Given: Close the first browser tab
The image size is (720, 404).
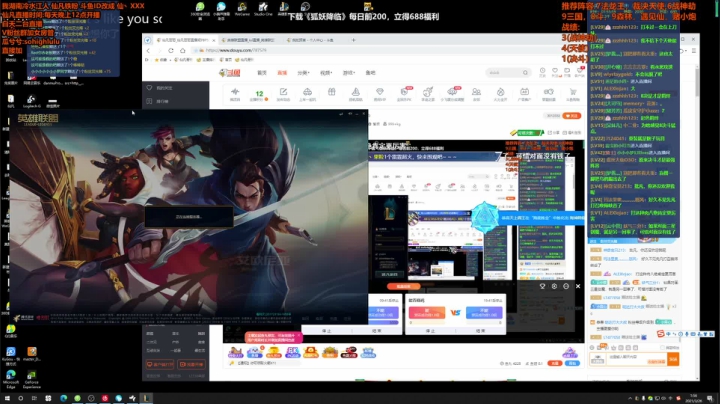Looking at the screenshot, I should tap(214, 40).
